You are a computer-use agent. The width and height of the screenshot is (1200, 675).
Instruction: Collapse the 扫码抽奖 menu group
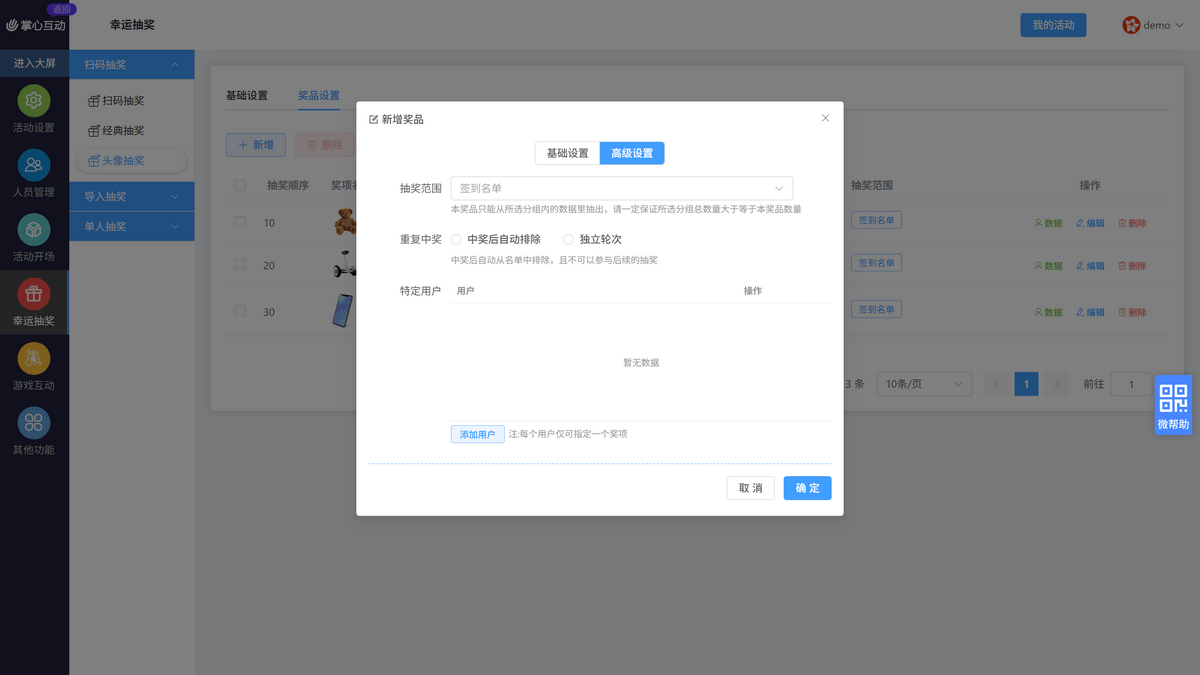click(132, 64)
